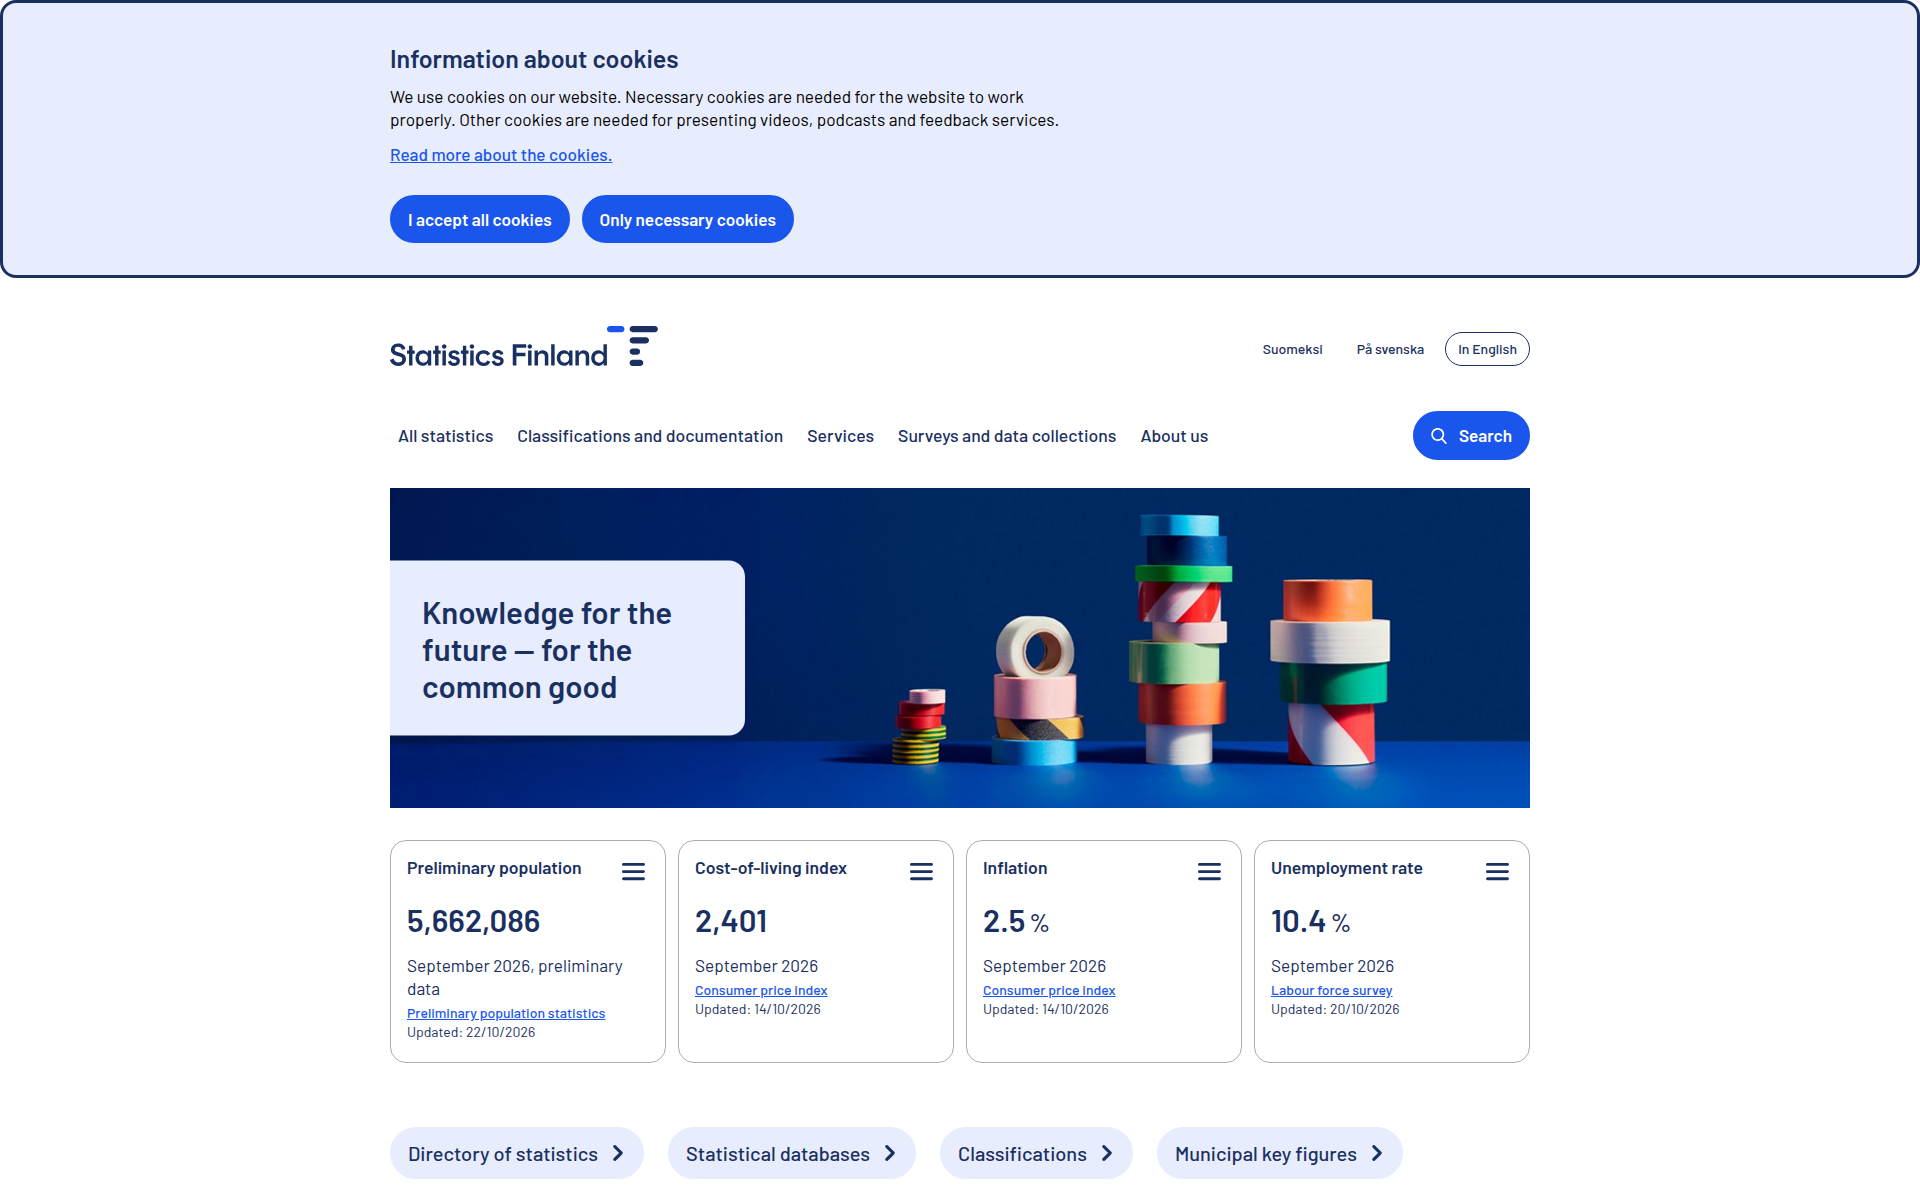Open Classifications and documentation menu

[650, 436]
